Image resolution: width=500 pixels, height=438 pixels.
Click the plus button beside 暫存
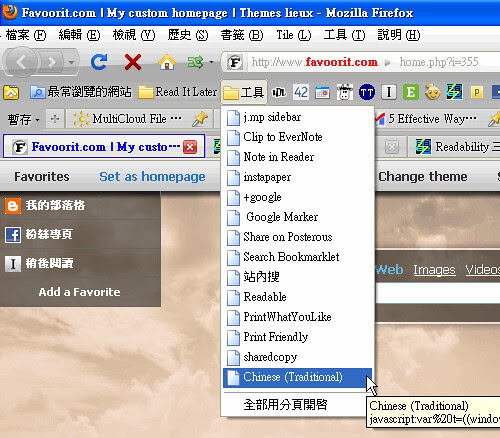(x=55, y=119)
